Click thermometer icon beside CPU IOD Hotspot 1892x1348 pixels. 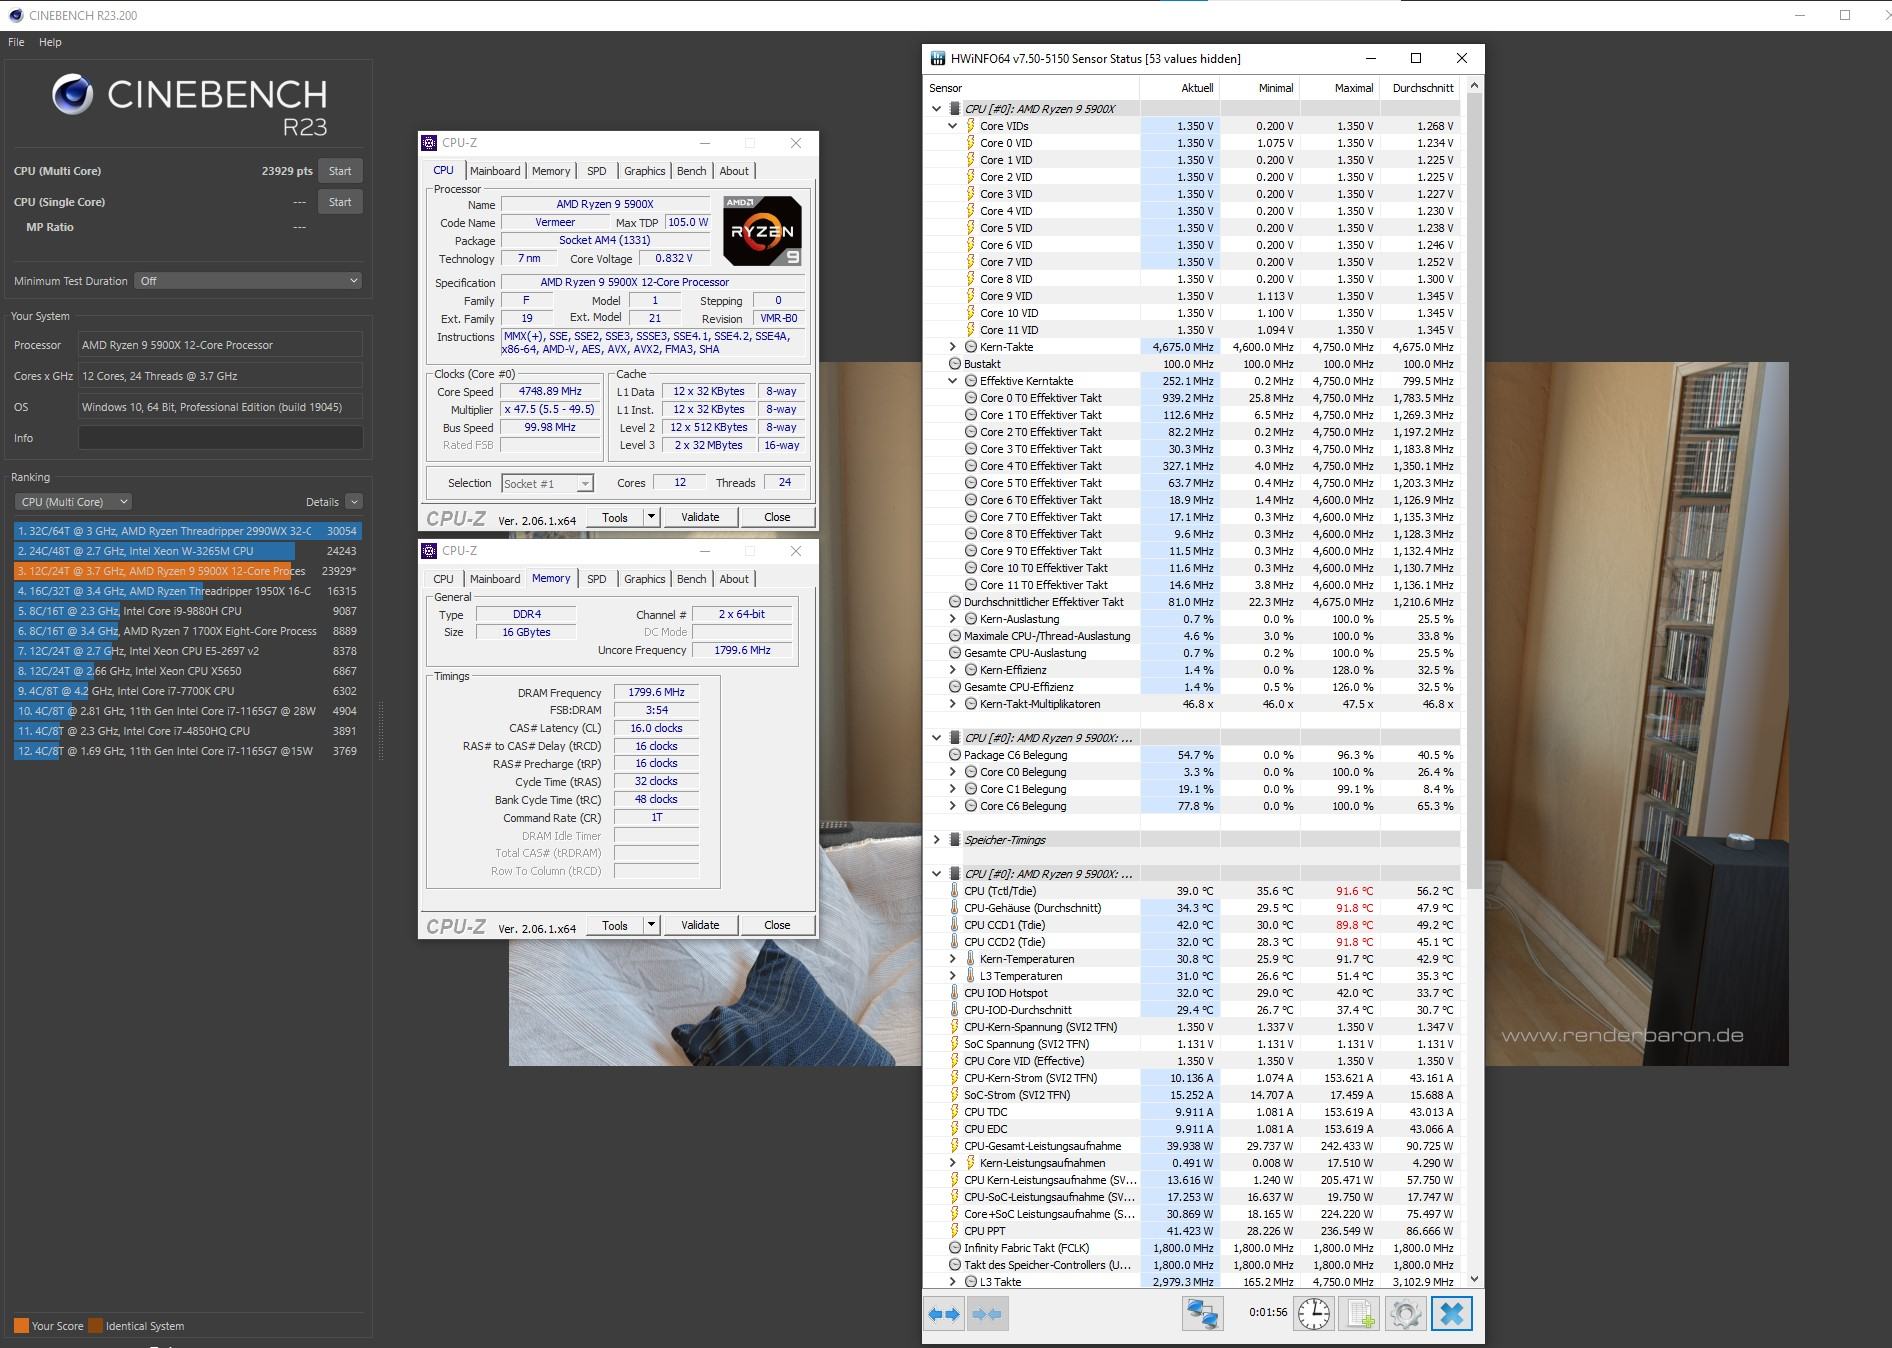click(x=954, y=993)
